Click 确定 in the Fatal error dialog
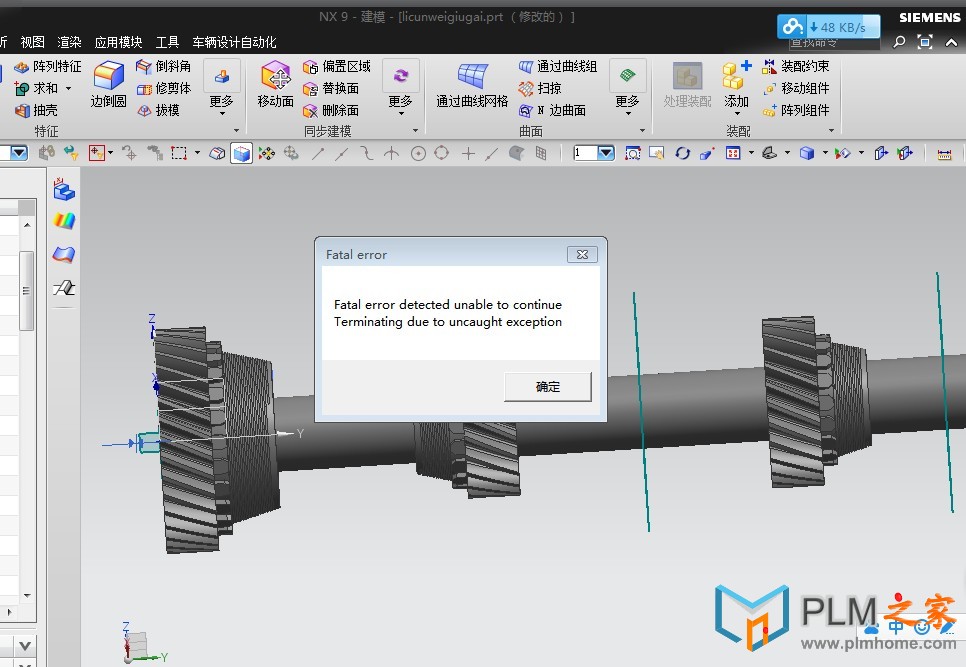This screenshot has height=667, width=966. point(548,387)
